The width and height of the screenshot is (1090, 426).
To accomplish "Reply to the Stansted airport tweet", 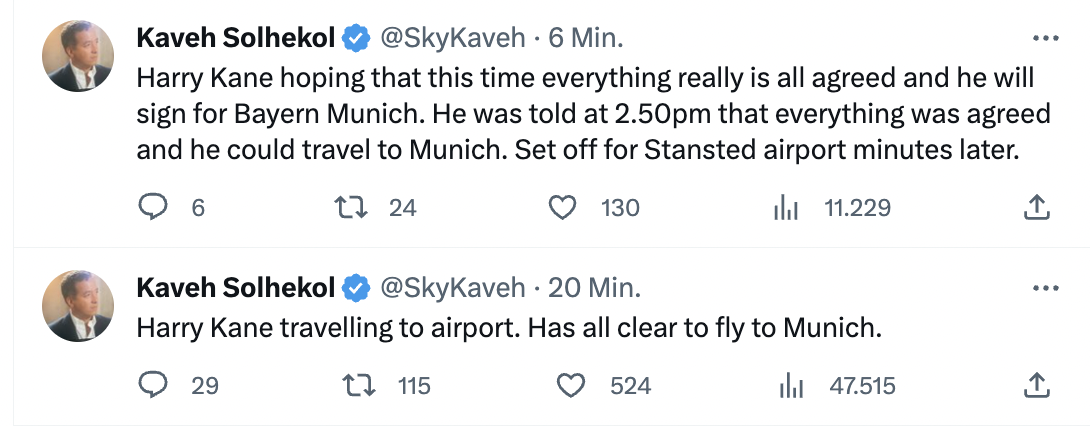I will tap(152, 207).
